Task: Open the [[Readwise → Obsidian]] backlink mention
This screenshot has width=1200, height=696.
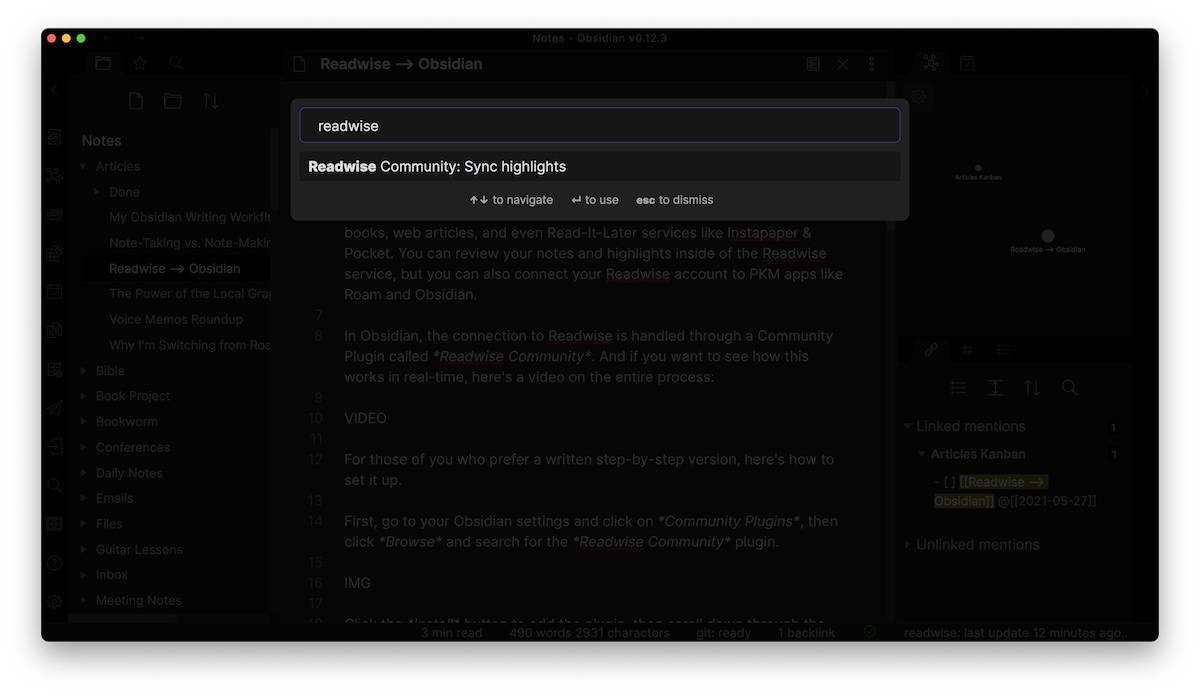Action: tap(991, 491)
